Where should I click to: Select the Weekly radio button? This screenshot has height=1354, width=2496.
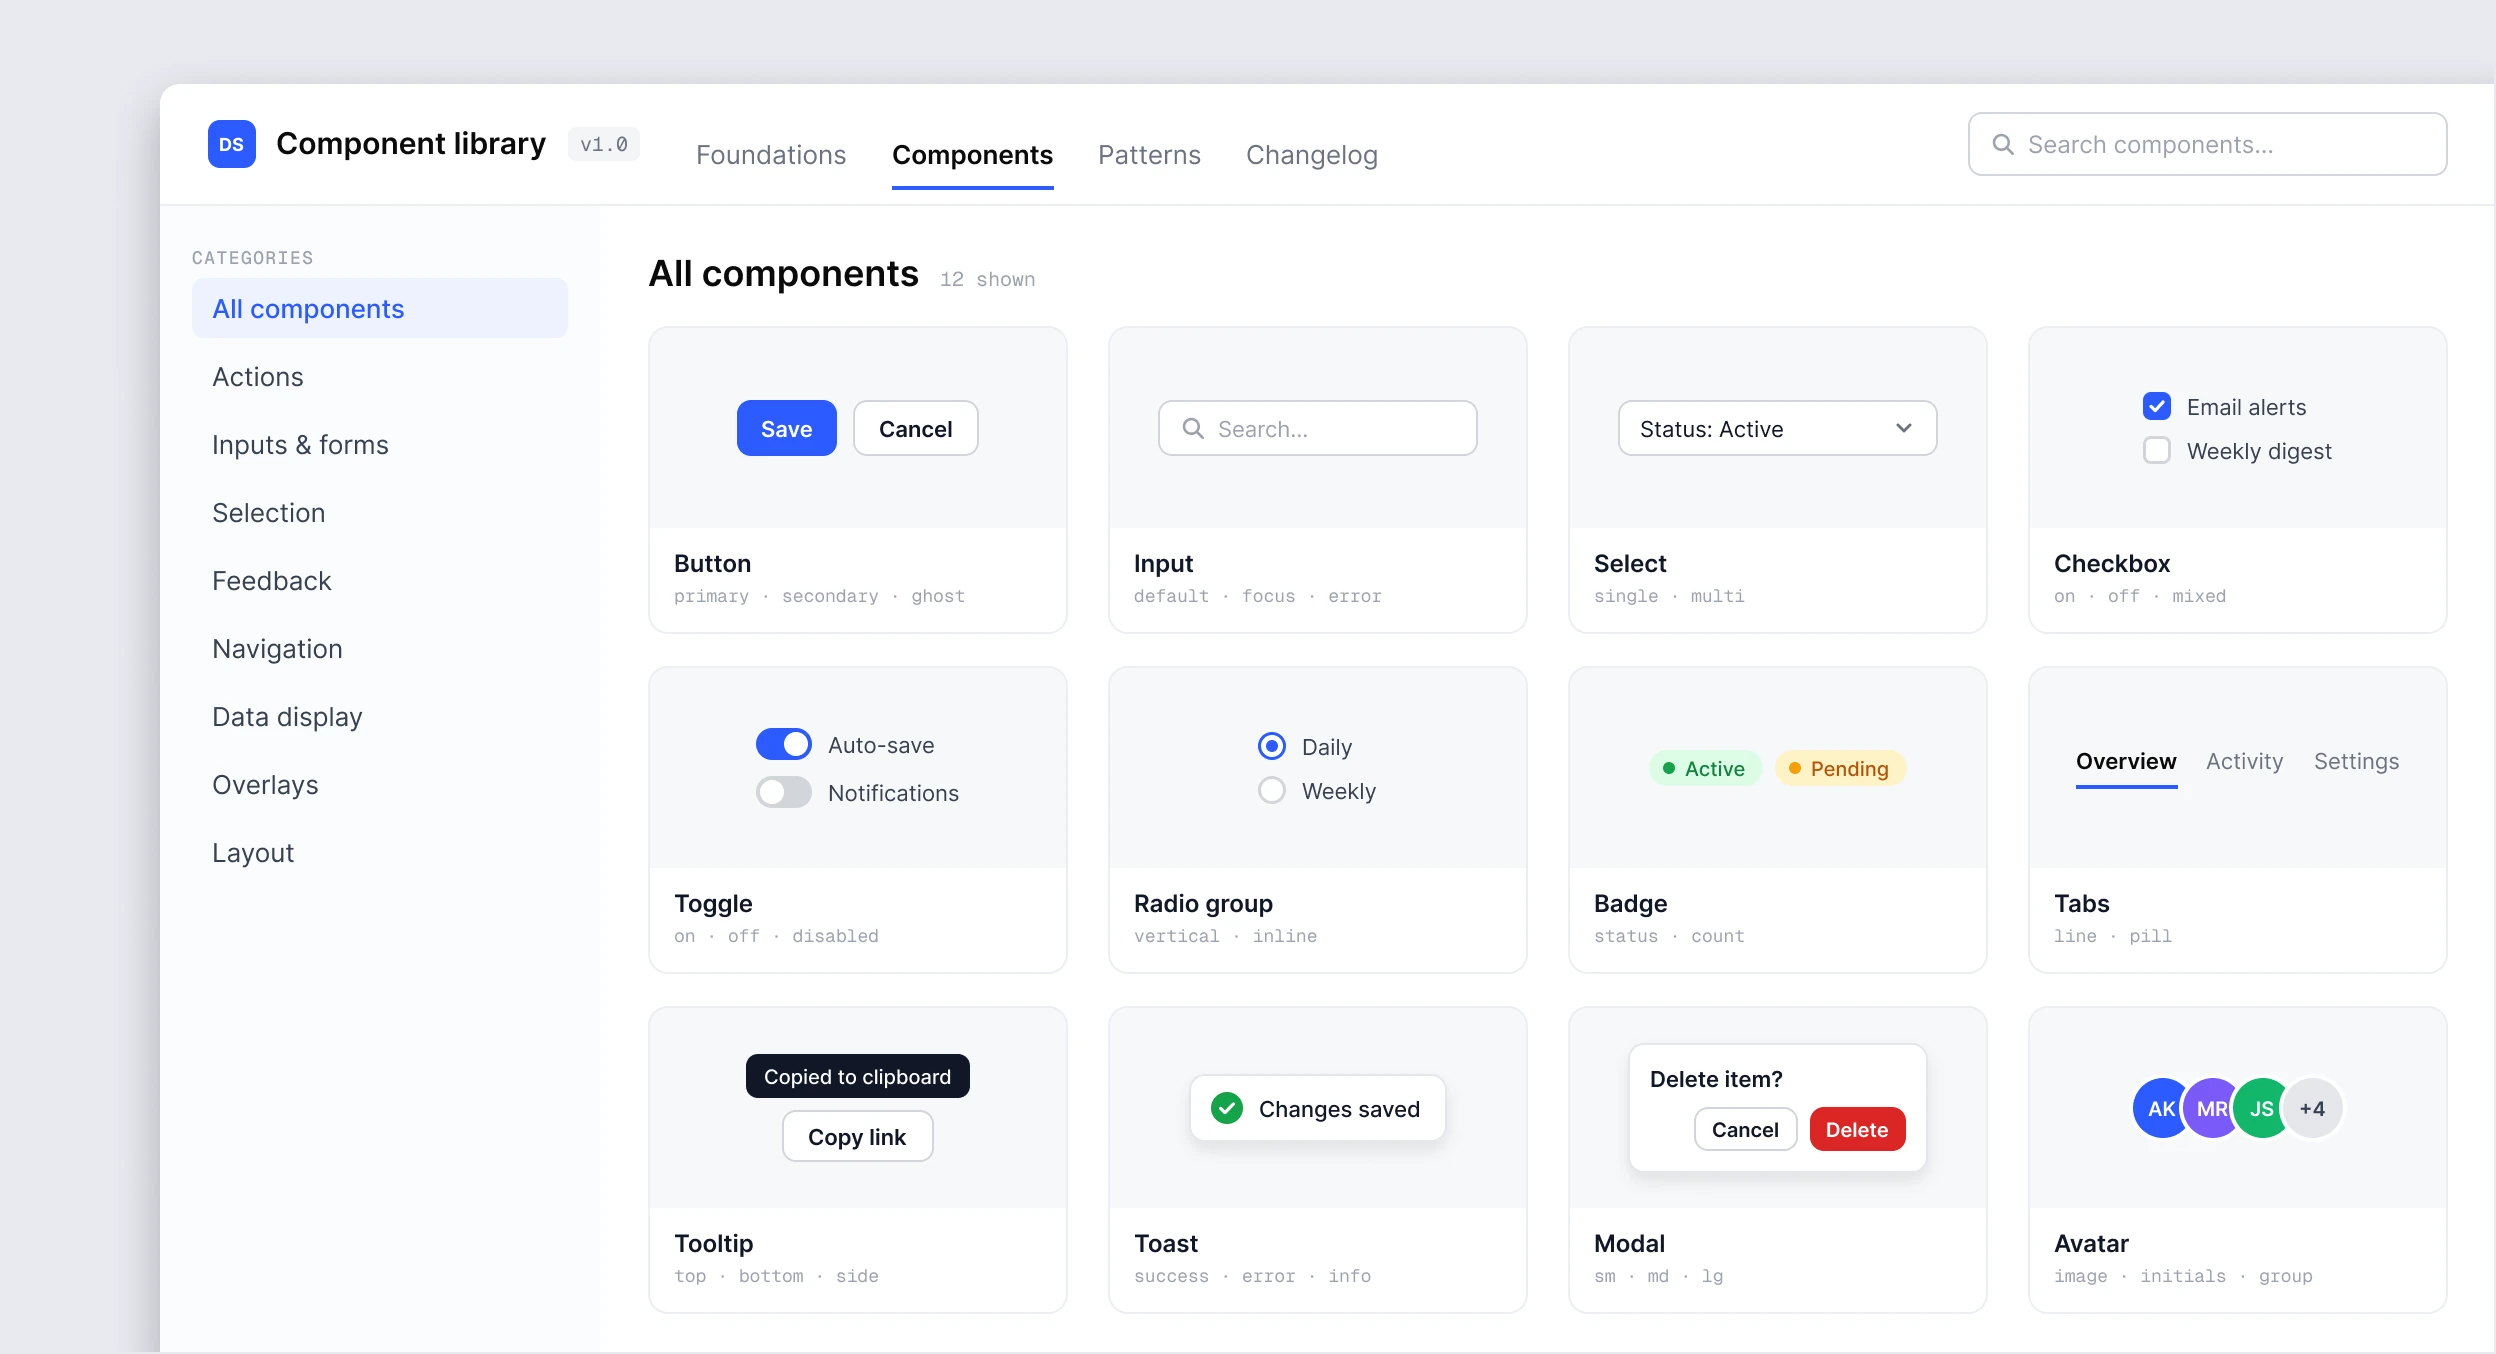[x=1271, y=790]
